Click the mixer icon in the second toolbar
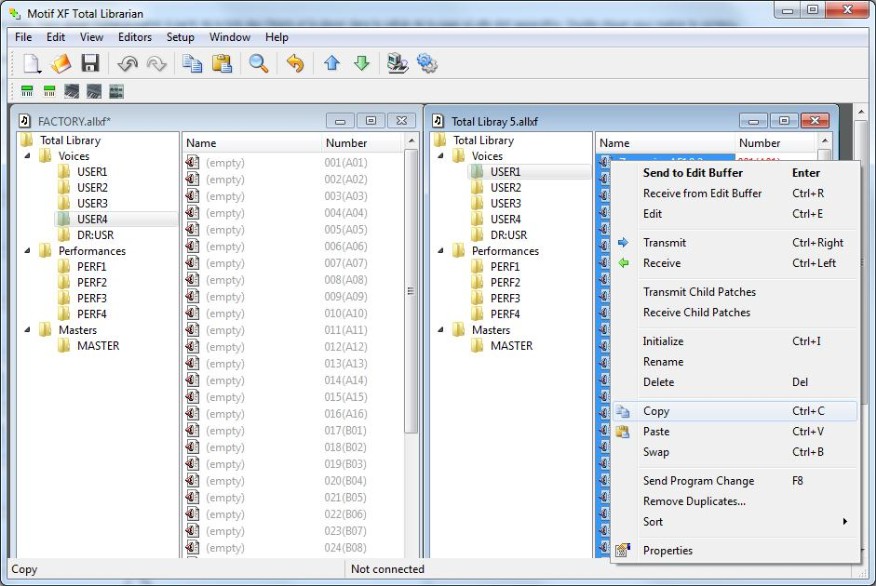This screenshot has height=586, width=876. (116, 91)
